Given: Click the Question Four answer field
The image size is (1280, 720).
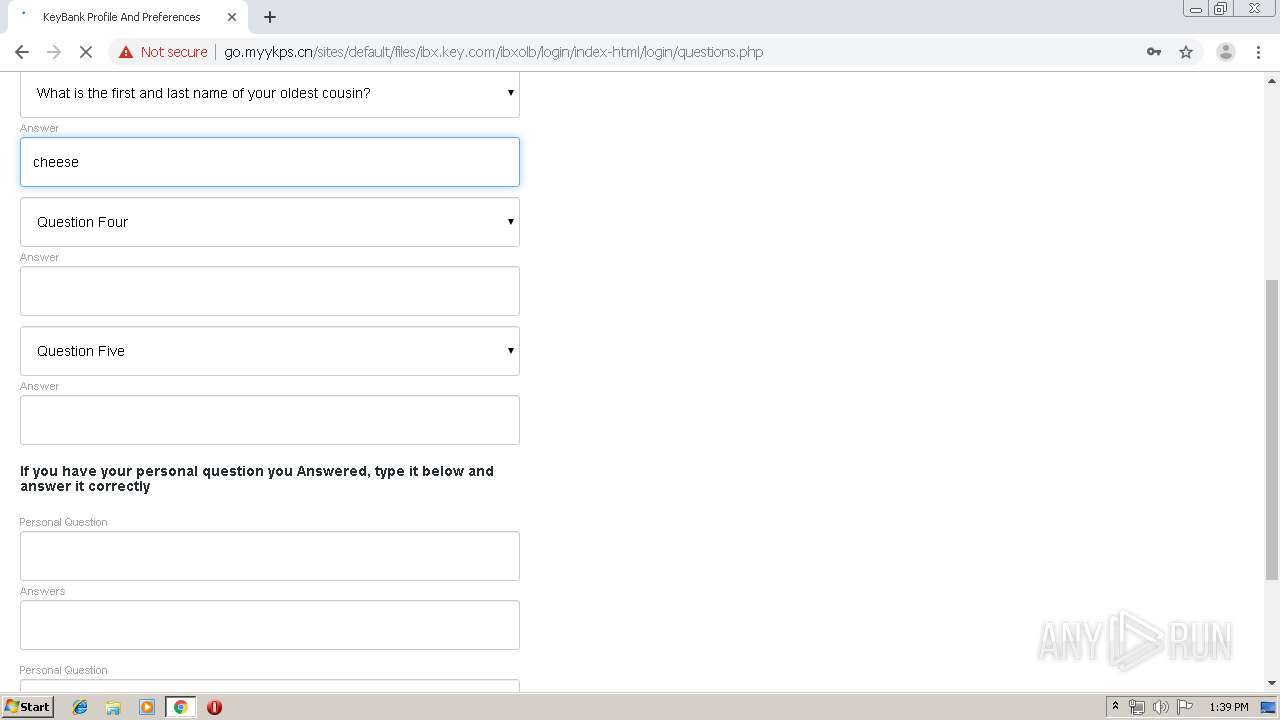Looking at the screenshot, I should click(270, 291).
